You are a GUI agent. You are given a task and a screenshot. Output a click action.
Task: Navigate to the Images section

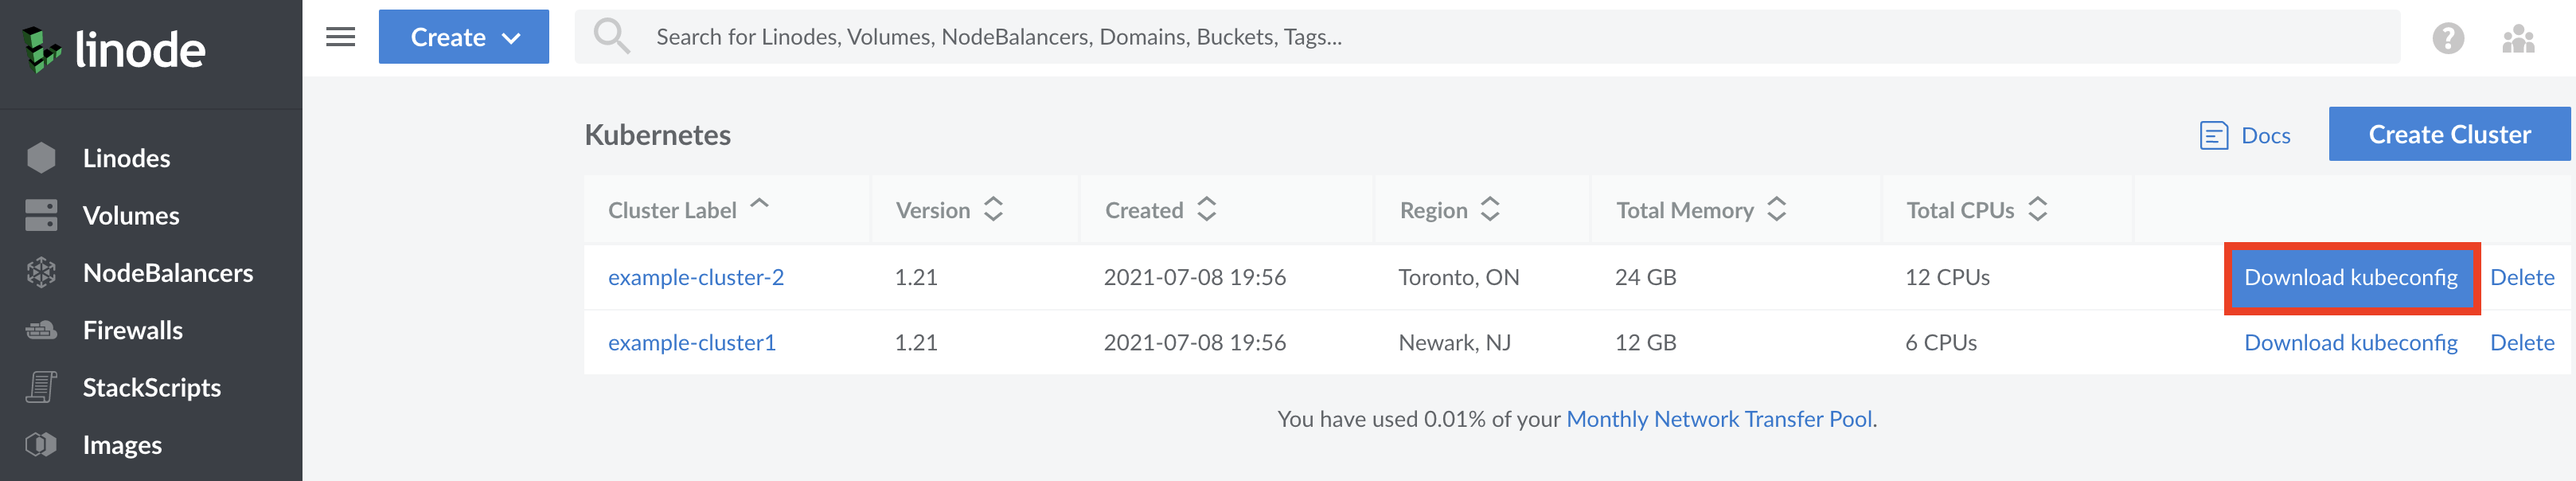pyautogui.click(x=122, y=444)
